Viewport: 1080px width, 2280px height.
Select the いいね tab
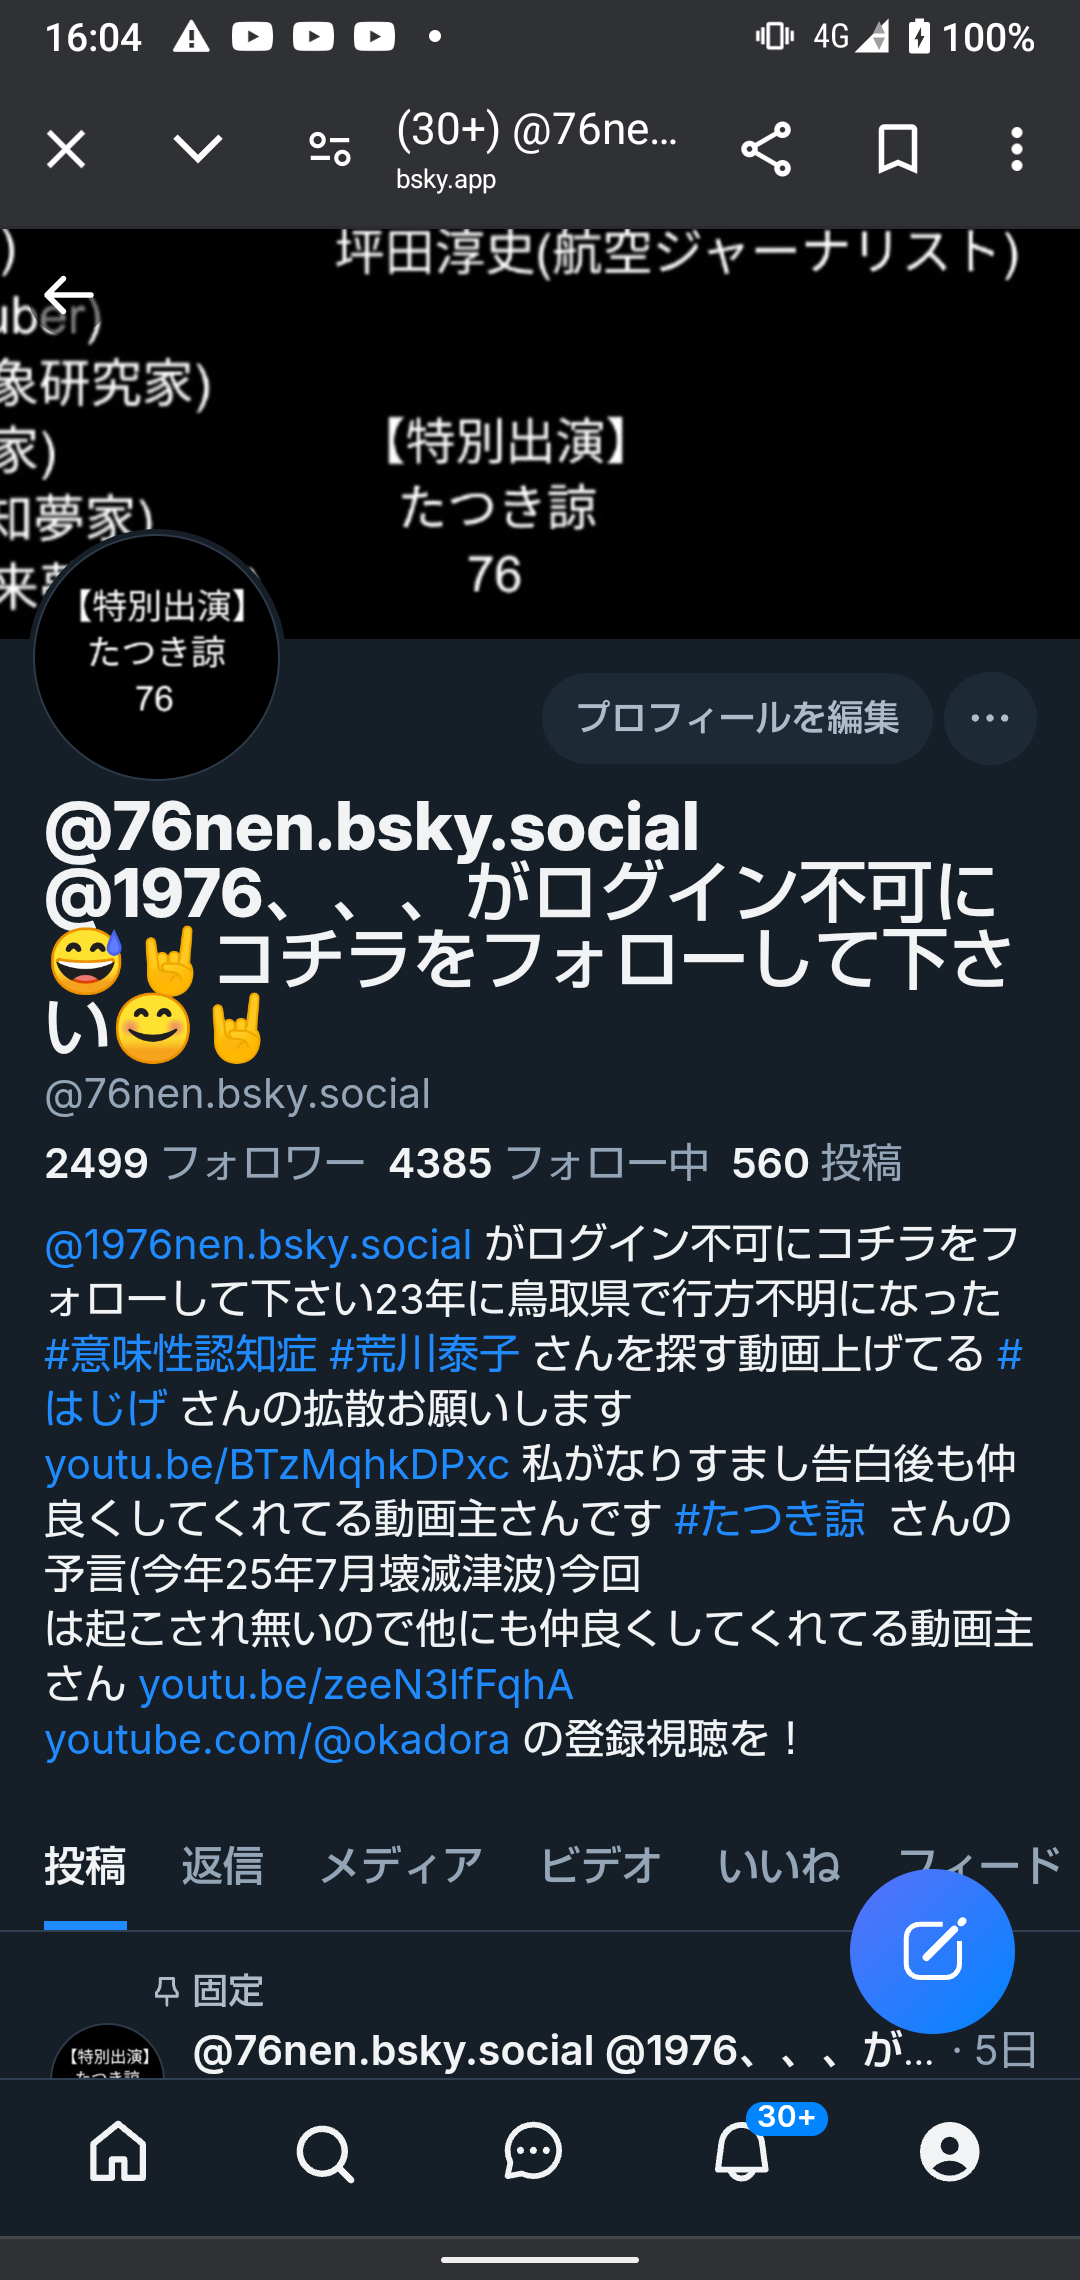click(779, 1866)
